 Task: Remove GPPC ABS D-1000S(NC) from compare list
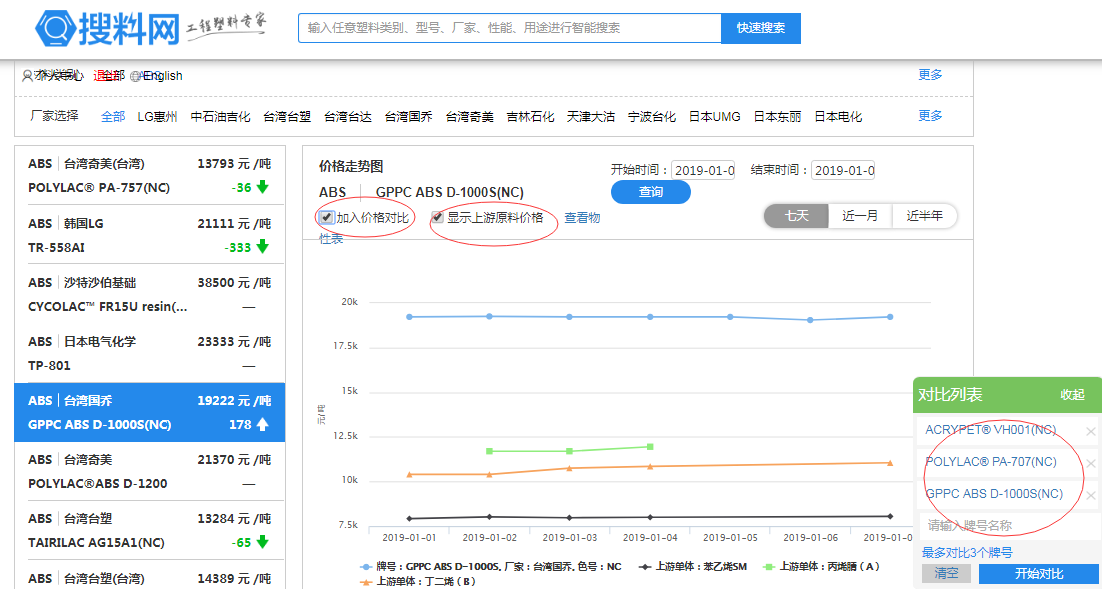(1090, 496)
